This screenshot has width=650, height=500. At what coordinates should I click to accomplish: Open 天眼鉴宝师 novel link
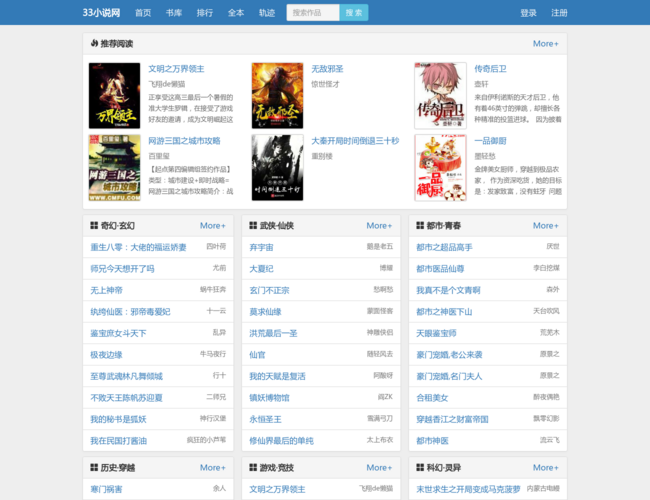(437, 333)
